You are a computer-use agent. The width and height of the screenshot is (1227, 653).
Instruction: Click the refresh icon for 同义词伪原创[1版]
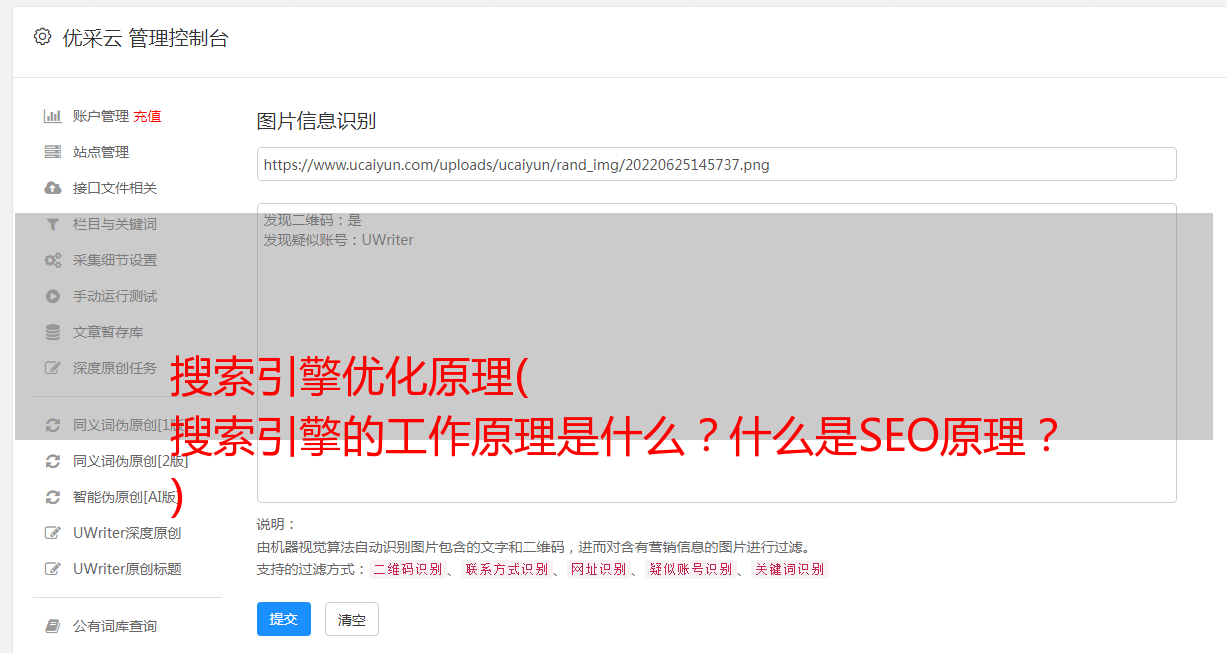tap(53, 425)
